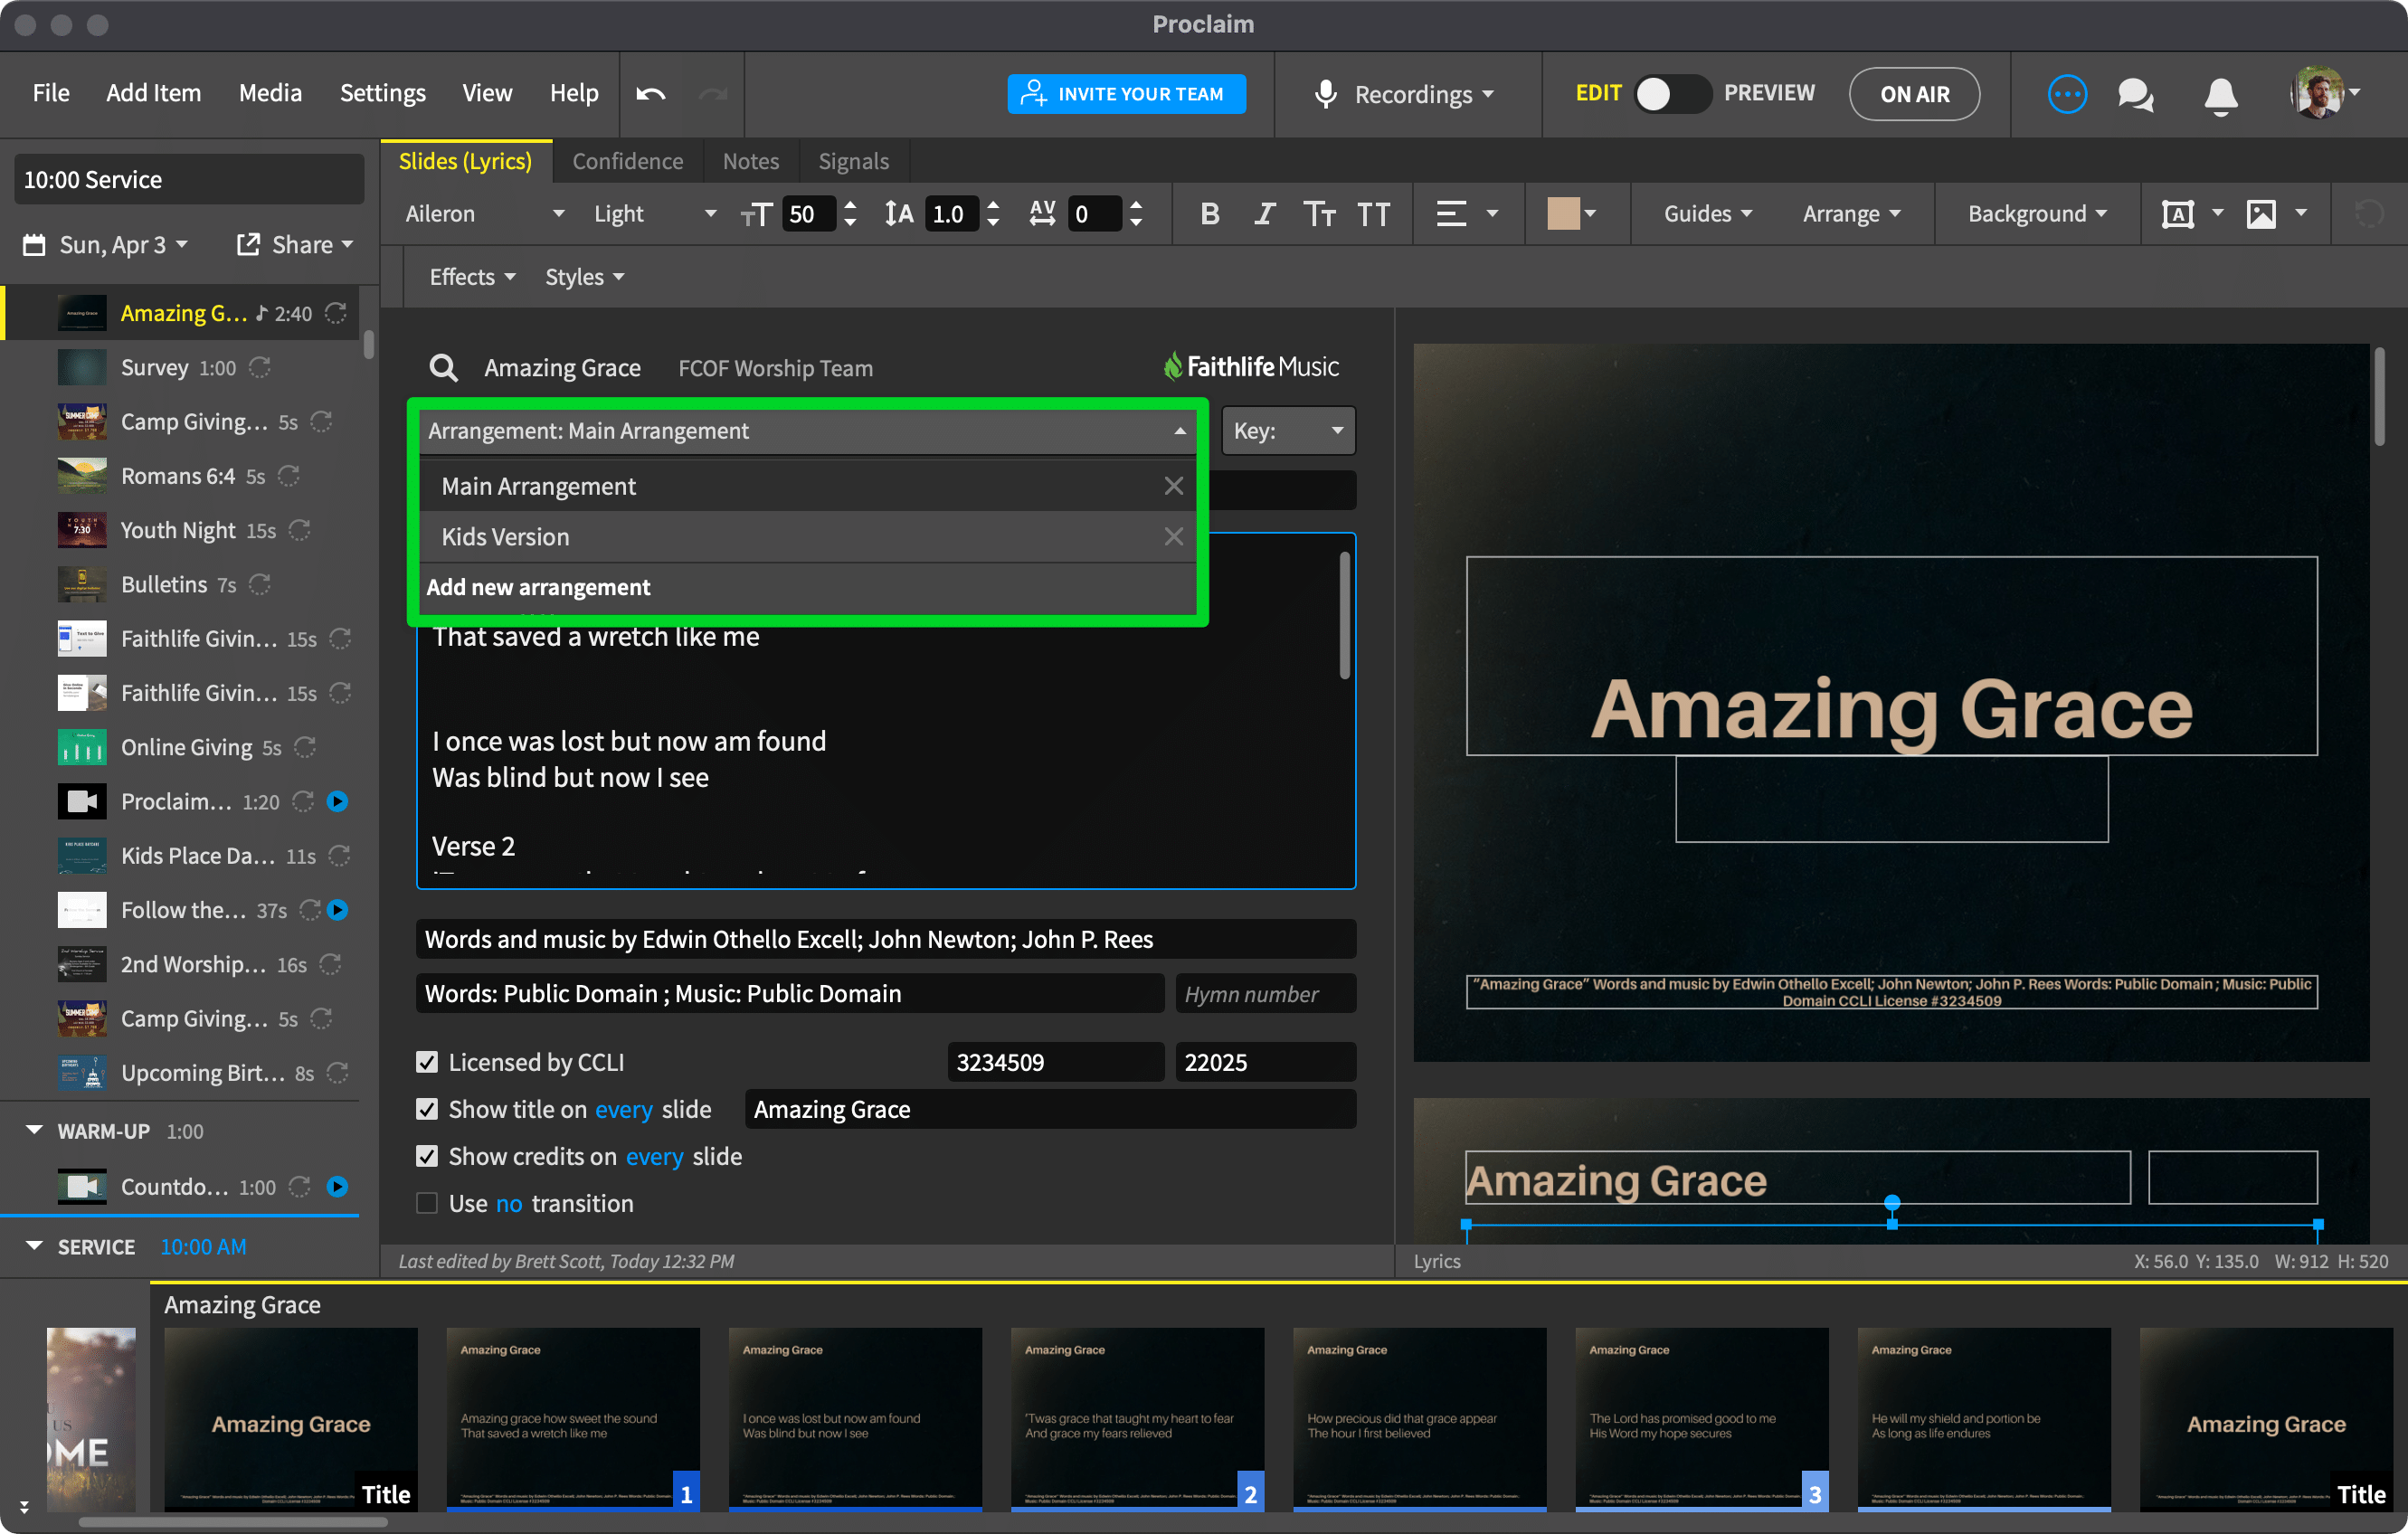Image resolution: width=2408 pixels, height=1534 pixels.
Task: Click the play icon on Countdown item
Action: click(x=338, y=1187)
